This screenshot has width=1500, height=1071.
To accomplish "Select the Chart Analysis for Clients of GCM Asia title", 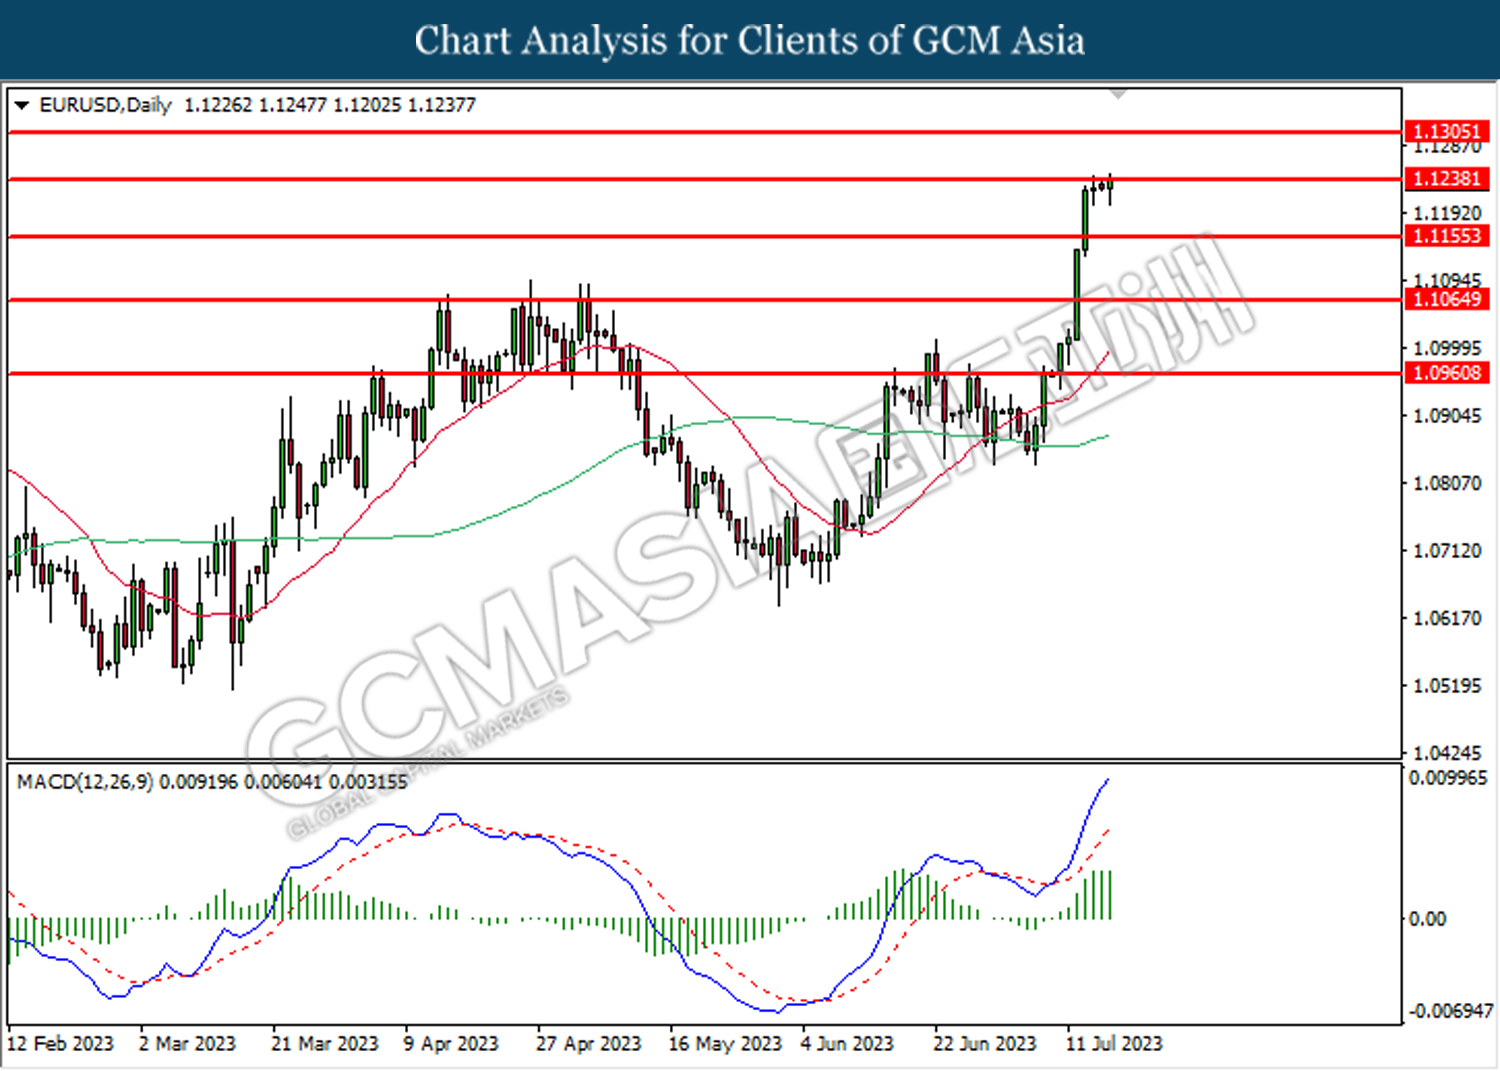I will pos(750,40).
